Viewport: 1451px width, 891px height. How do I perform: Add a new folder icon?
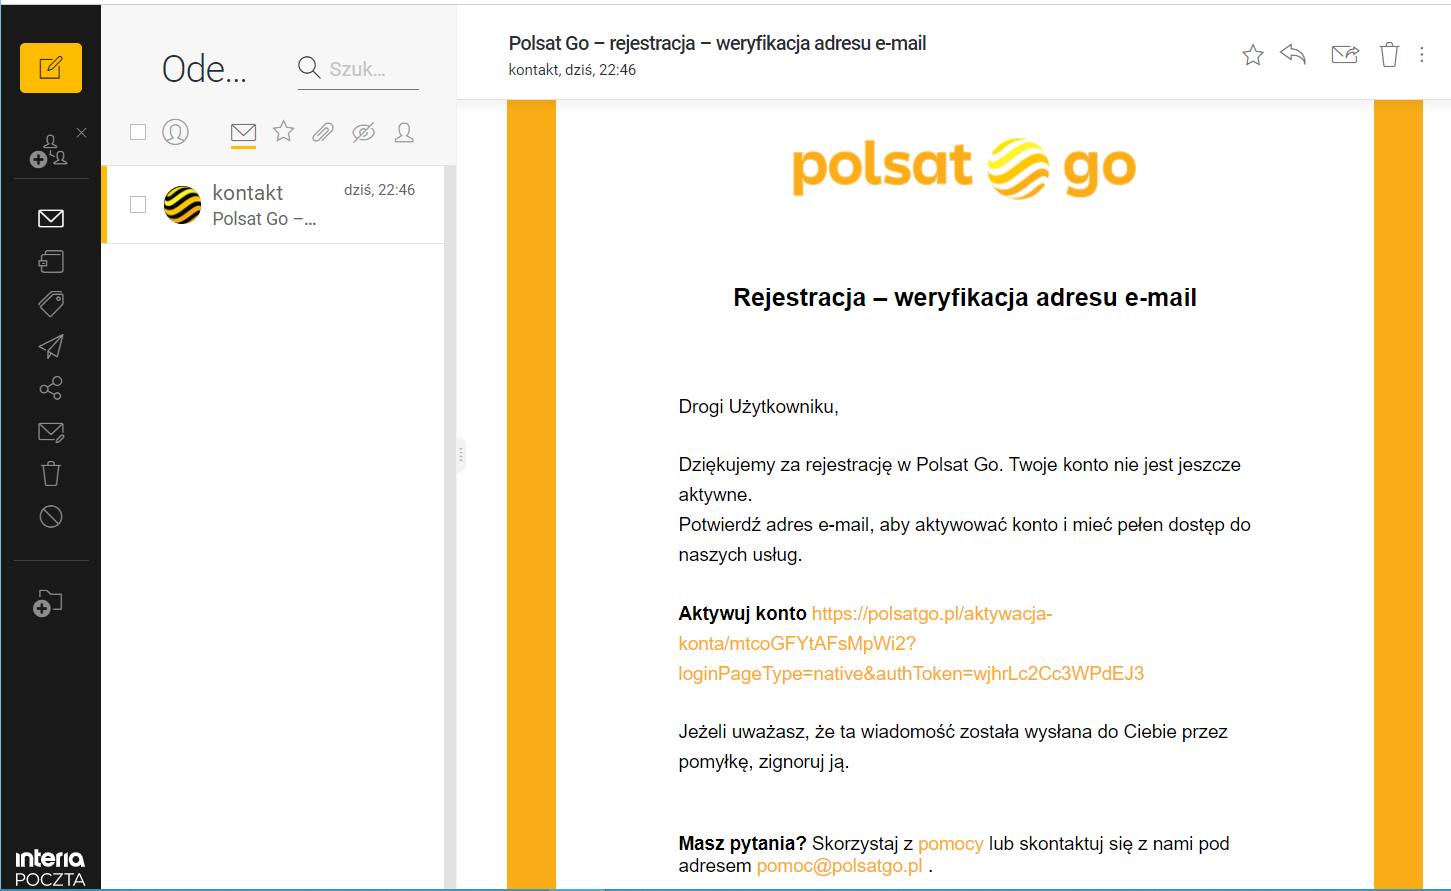point(48,603)
